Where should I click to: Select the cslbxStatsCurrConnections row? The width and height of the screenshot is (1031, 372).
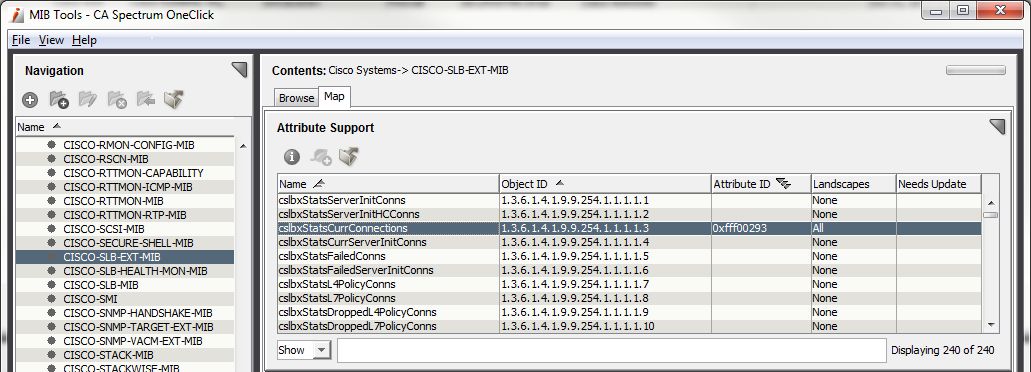[x=629, y=228]
